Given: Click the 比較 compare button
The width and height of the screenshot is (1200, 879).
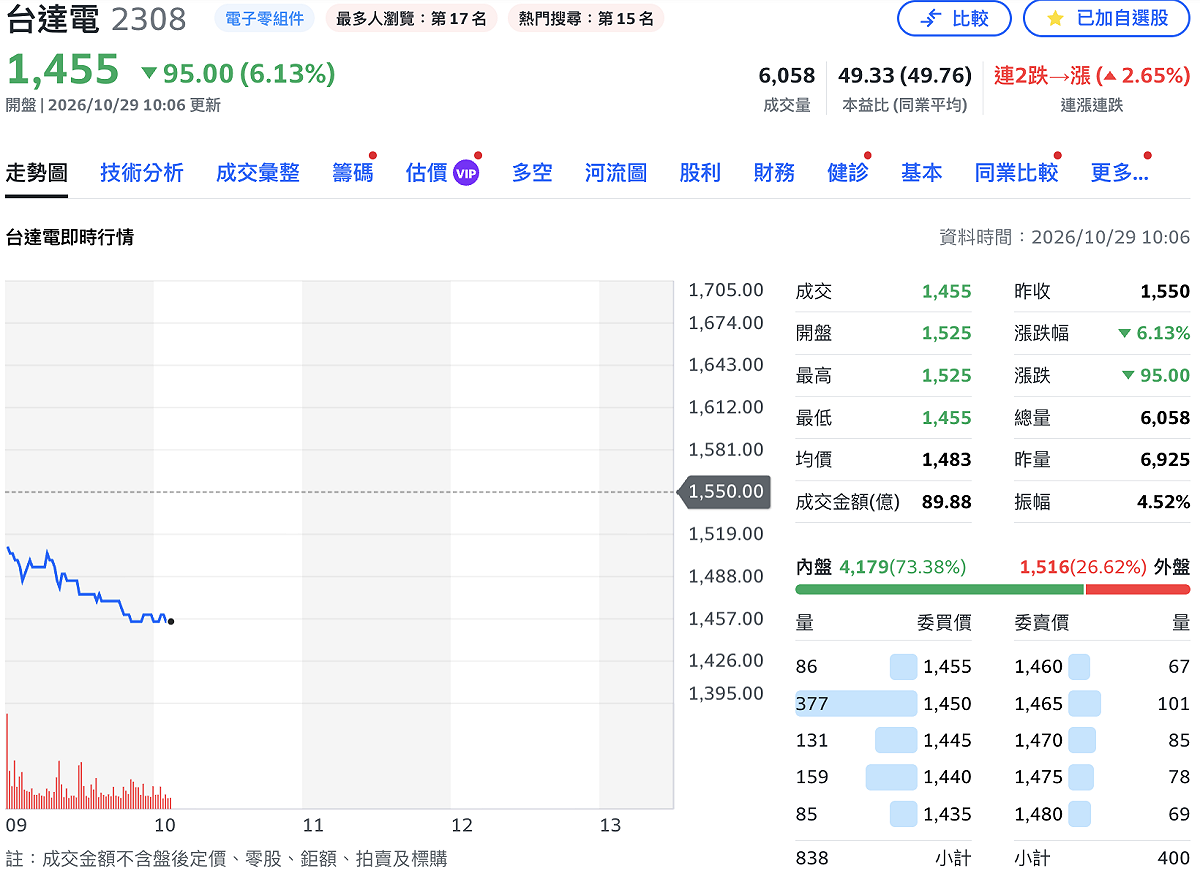Looking at the screenshot, I should (954, 18).
